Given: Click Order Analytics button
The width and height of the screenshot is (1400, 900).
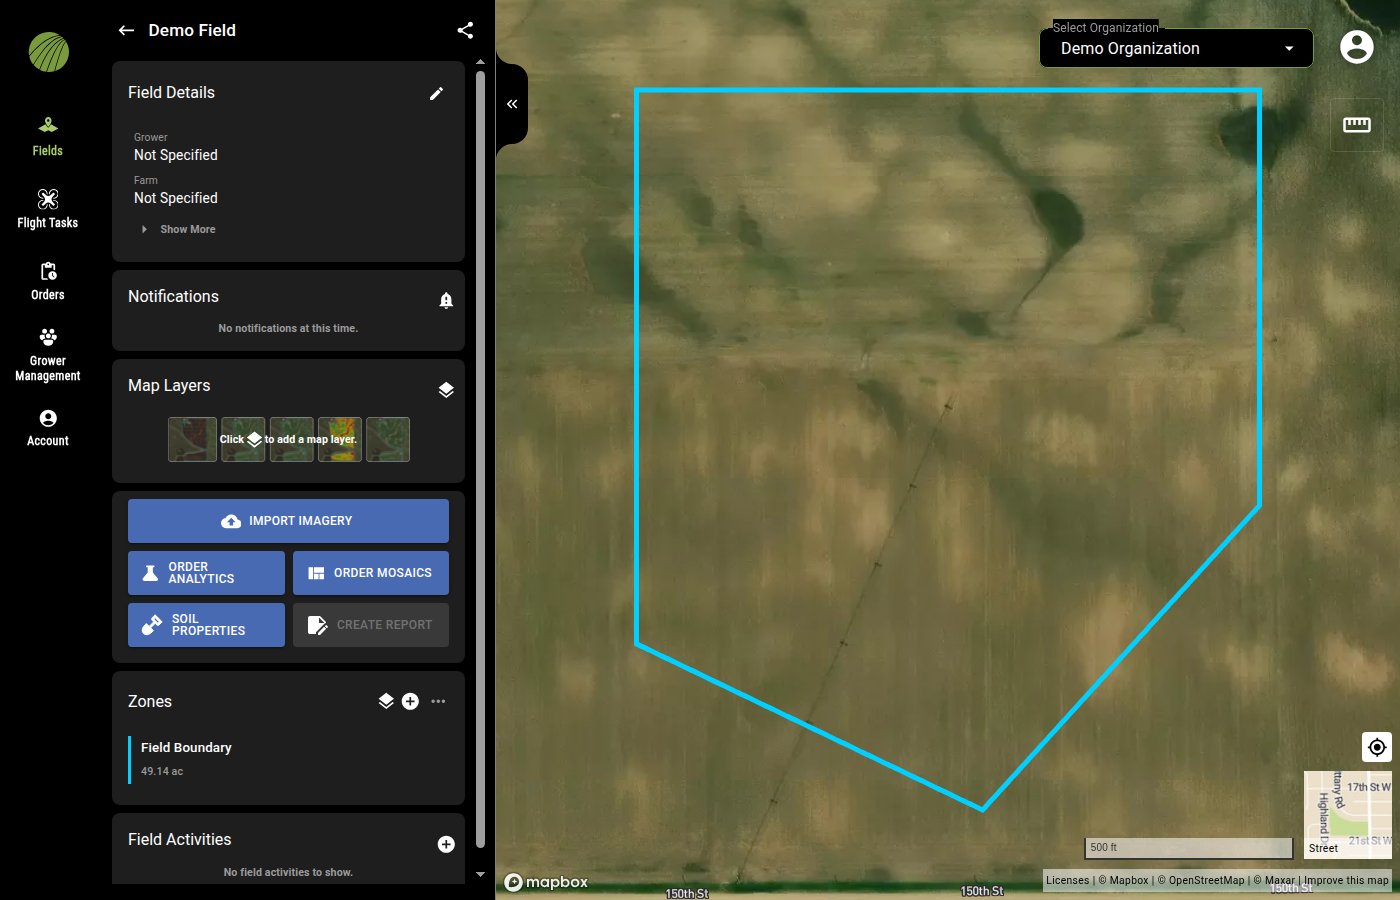Looking at the screenshot, I should [206, 573].
